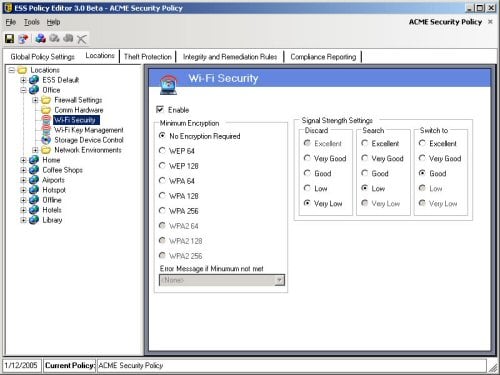
Task: Expand the Network Environments node
Action: point(35,150)
